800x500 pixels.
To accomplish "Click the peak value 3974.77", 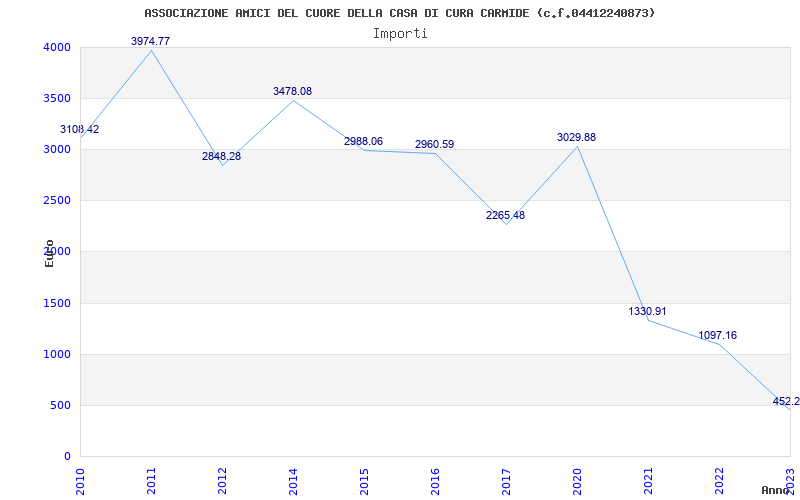I will click(151, 42).
